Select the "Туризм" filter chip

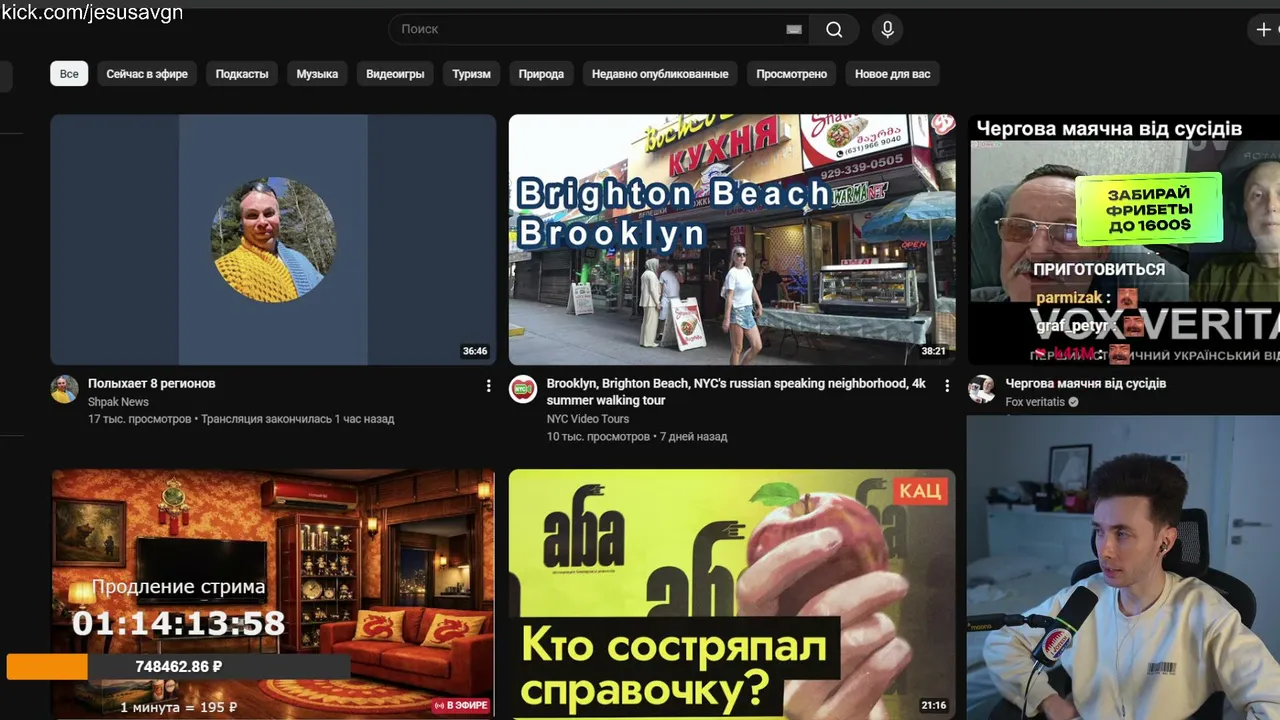pyautogui.click(x=471, y=74)
